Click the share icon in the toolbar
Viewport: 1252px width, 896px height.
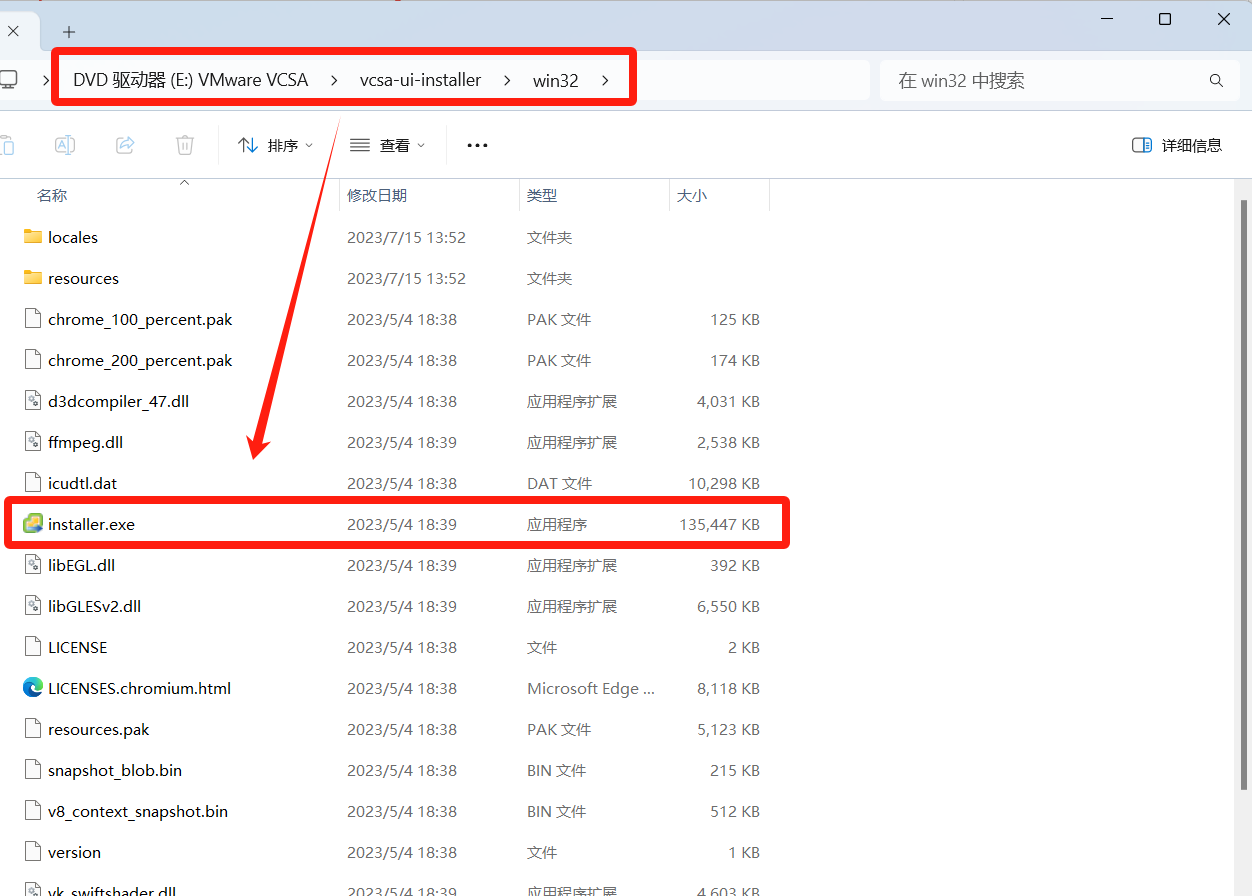125,145
